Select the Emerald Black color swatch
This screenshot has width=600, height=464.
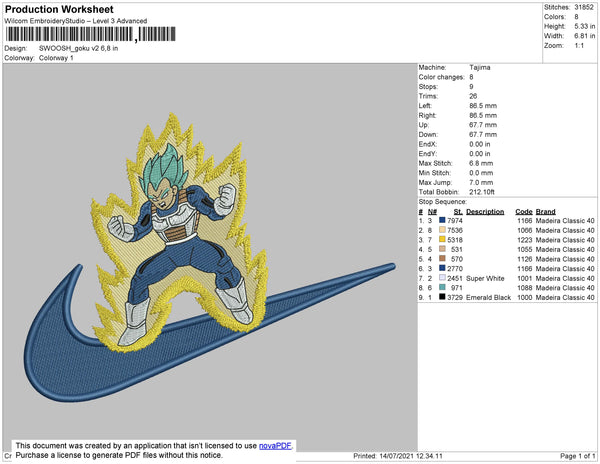point(442,297)
